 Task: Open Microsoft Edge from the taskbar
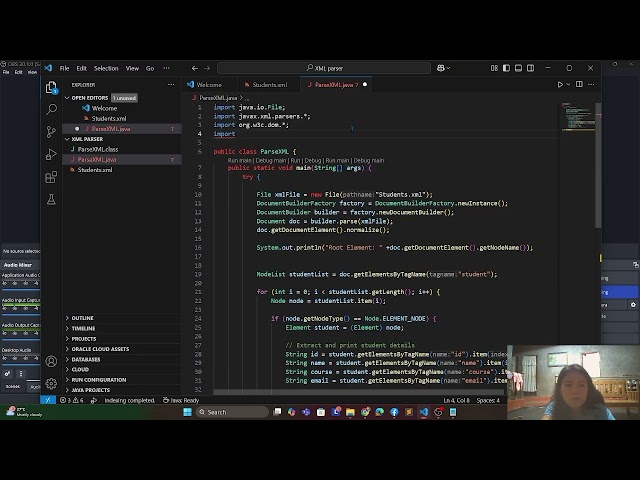[380, 412]
